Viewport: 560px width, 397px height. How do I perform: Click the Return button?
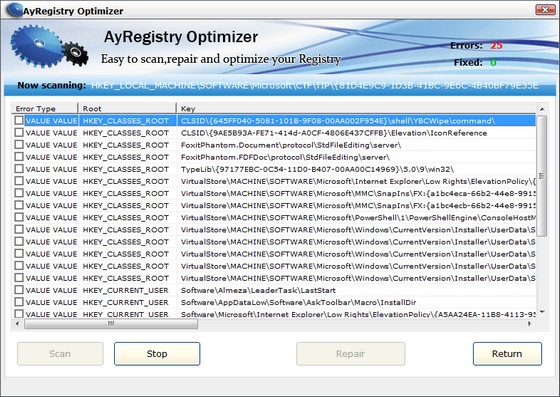pos(507,353)
